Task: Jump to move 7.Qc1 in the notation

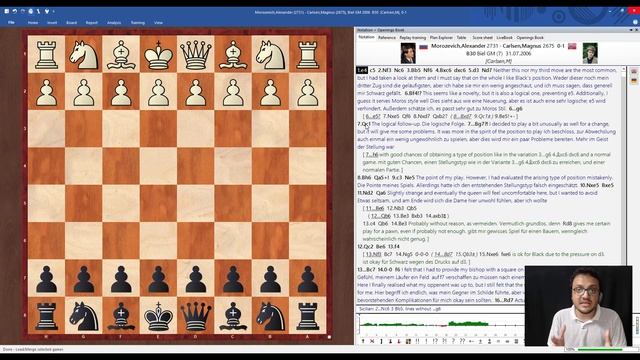Action: pyautogui.click(x=364, y=124)
